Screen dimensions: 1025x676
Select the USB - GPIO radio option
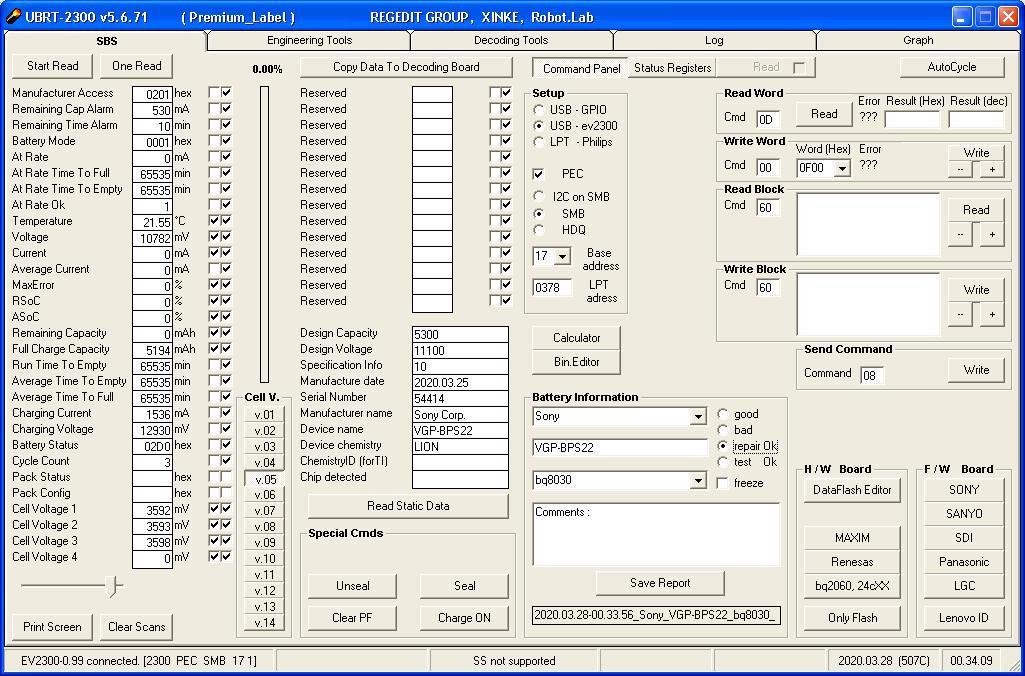point(539,110)
